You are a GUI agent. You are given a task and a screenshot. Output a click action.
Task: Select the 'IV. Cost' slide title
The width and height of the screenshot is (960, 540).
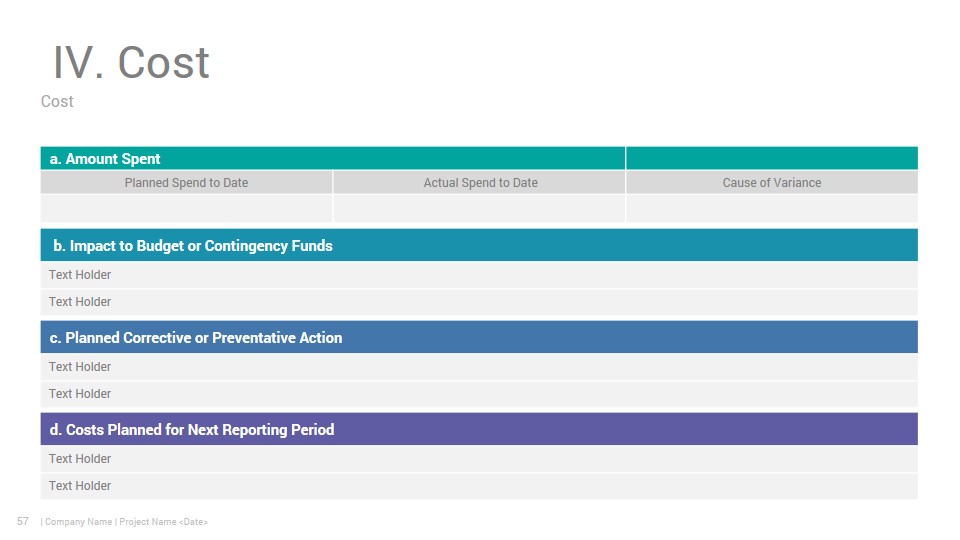[131, 62]
